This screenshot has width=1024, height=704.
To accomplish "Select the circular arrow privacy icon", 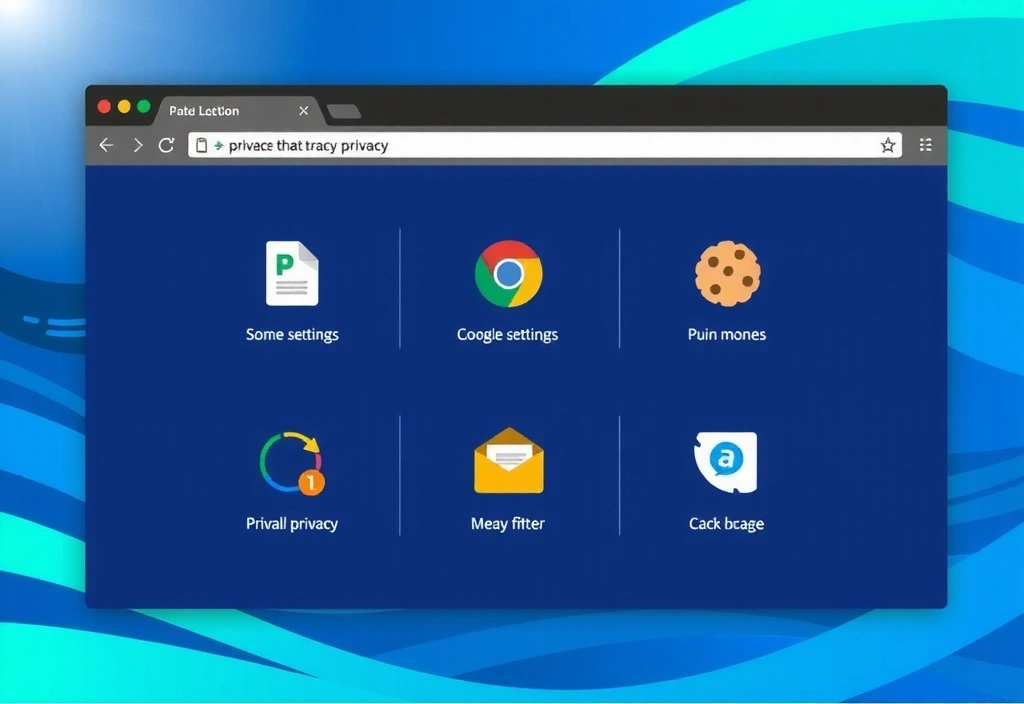I will coord(292,463).
